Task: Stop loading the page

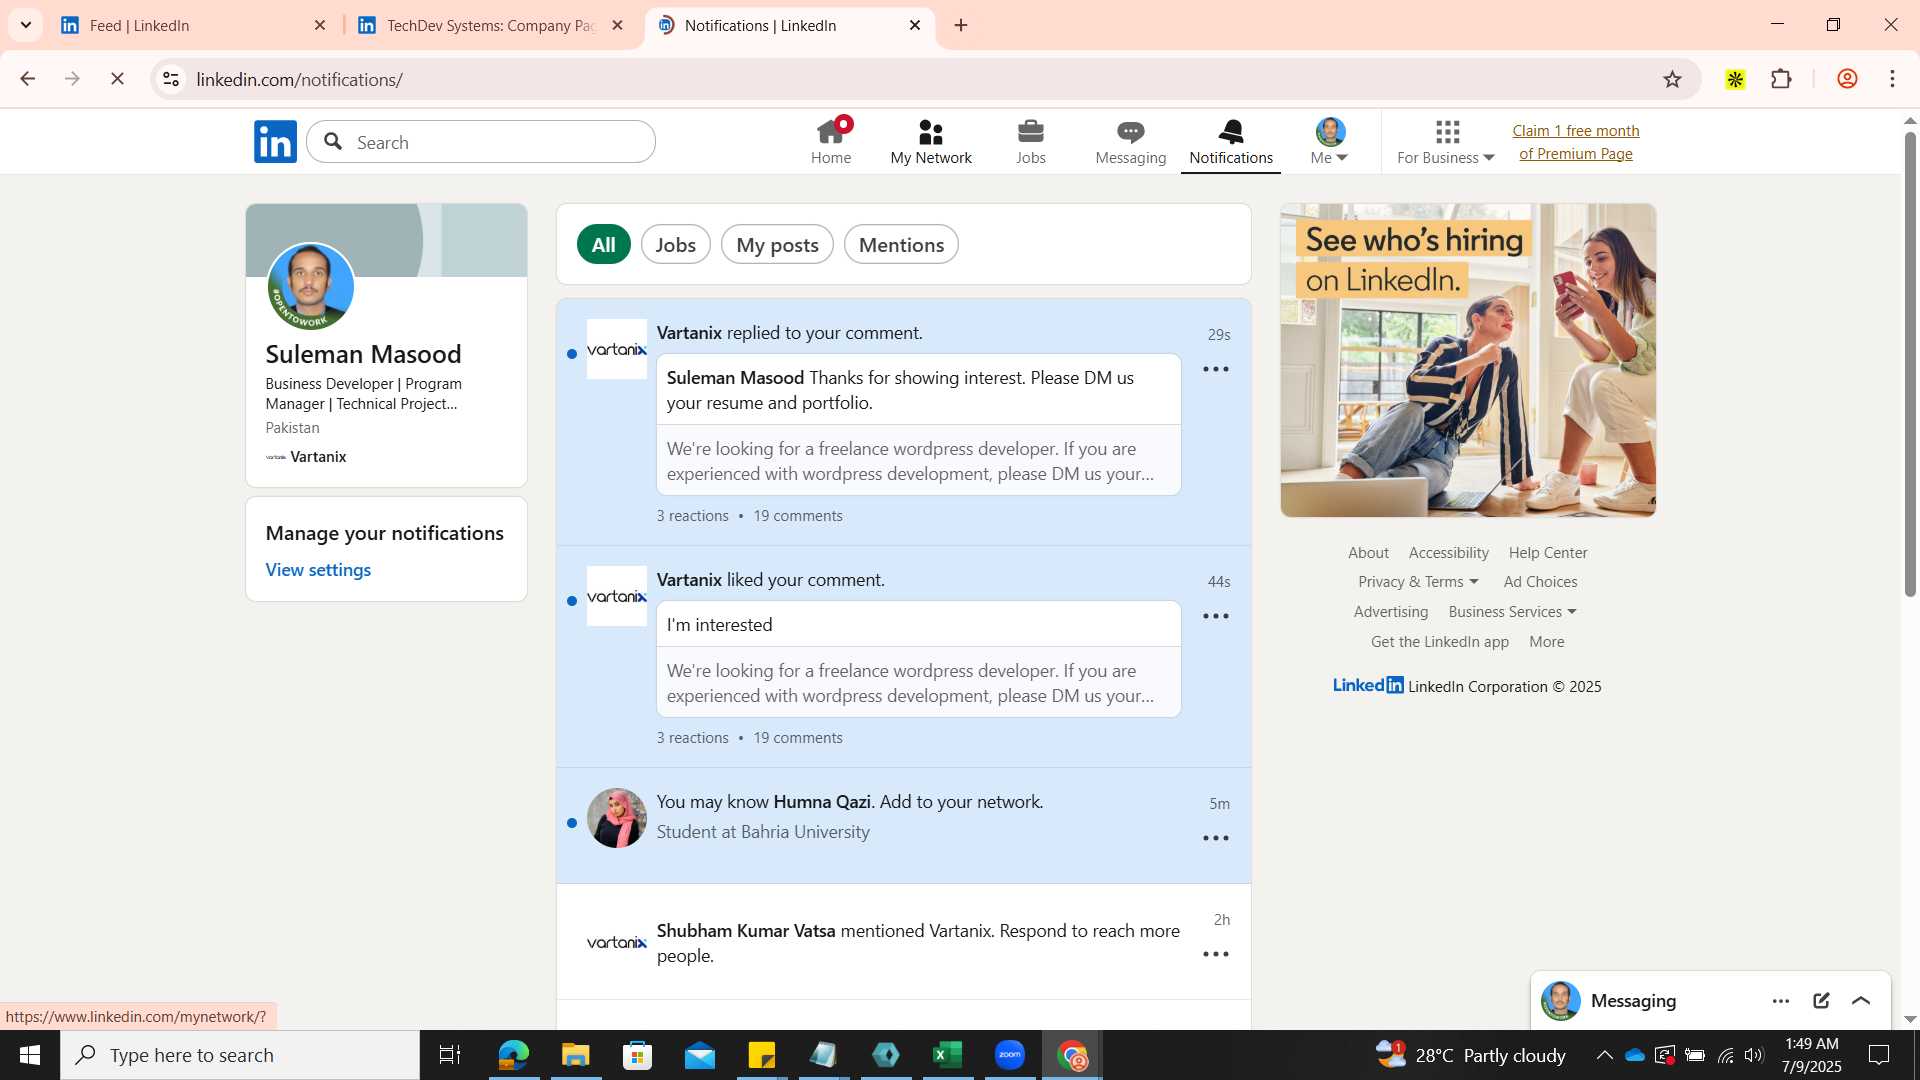Action: tap(117, 79)
